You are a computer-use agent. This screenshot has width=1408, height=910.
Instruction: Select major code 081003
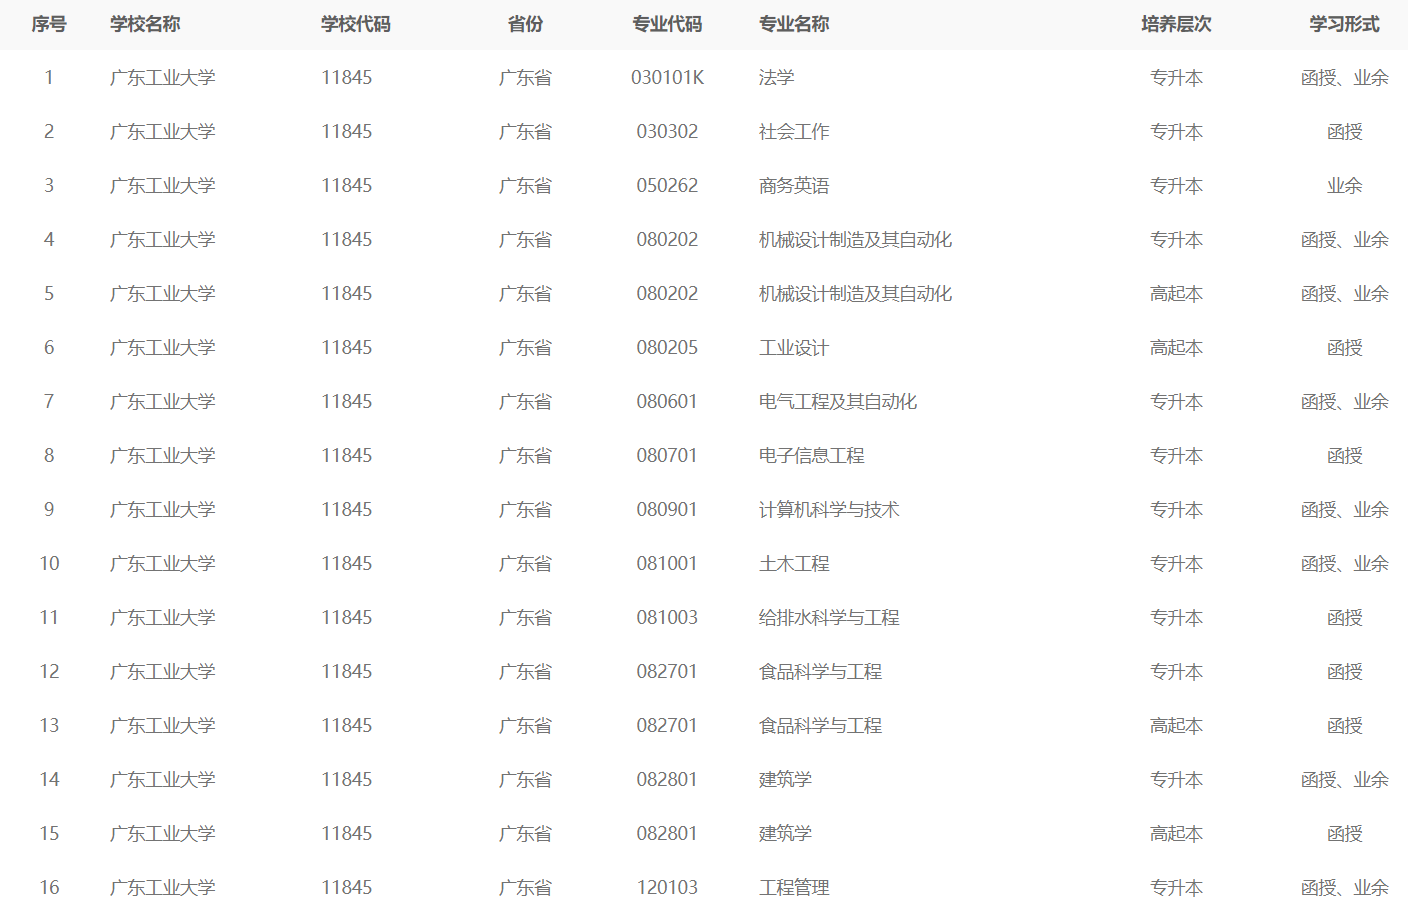[x=667, y=618]
